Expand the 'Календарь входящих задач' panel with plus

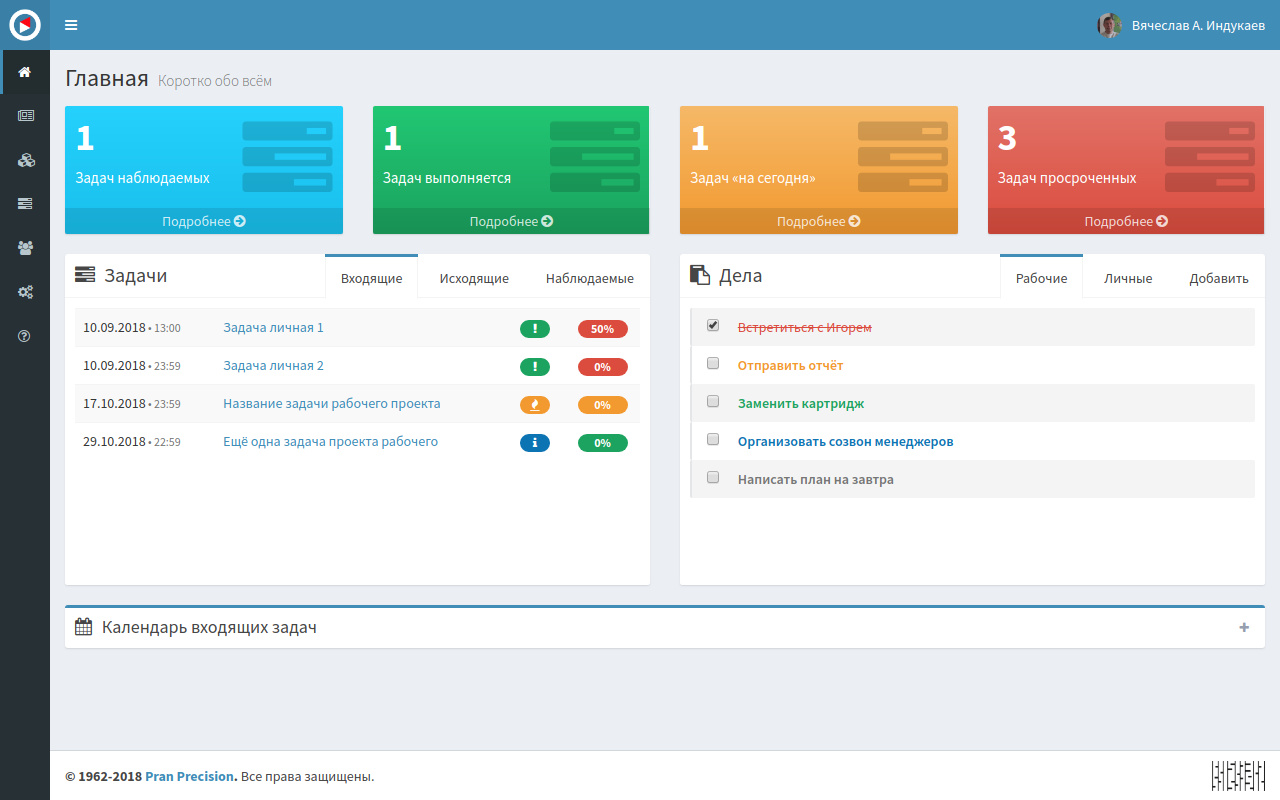[x=1244, y=628]
